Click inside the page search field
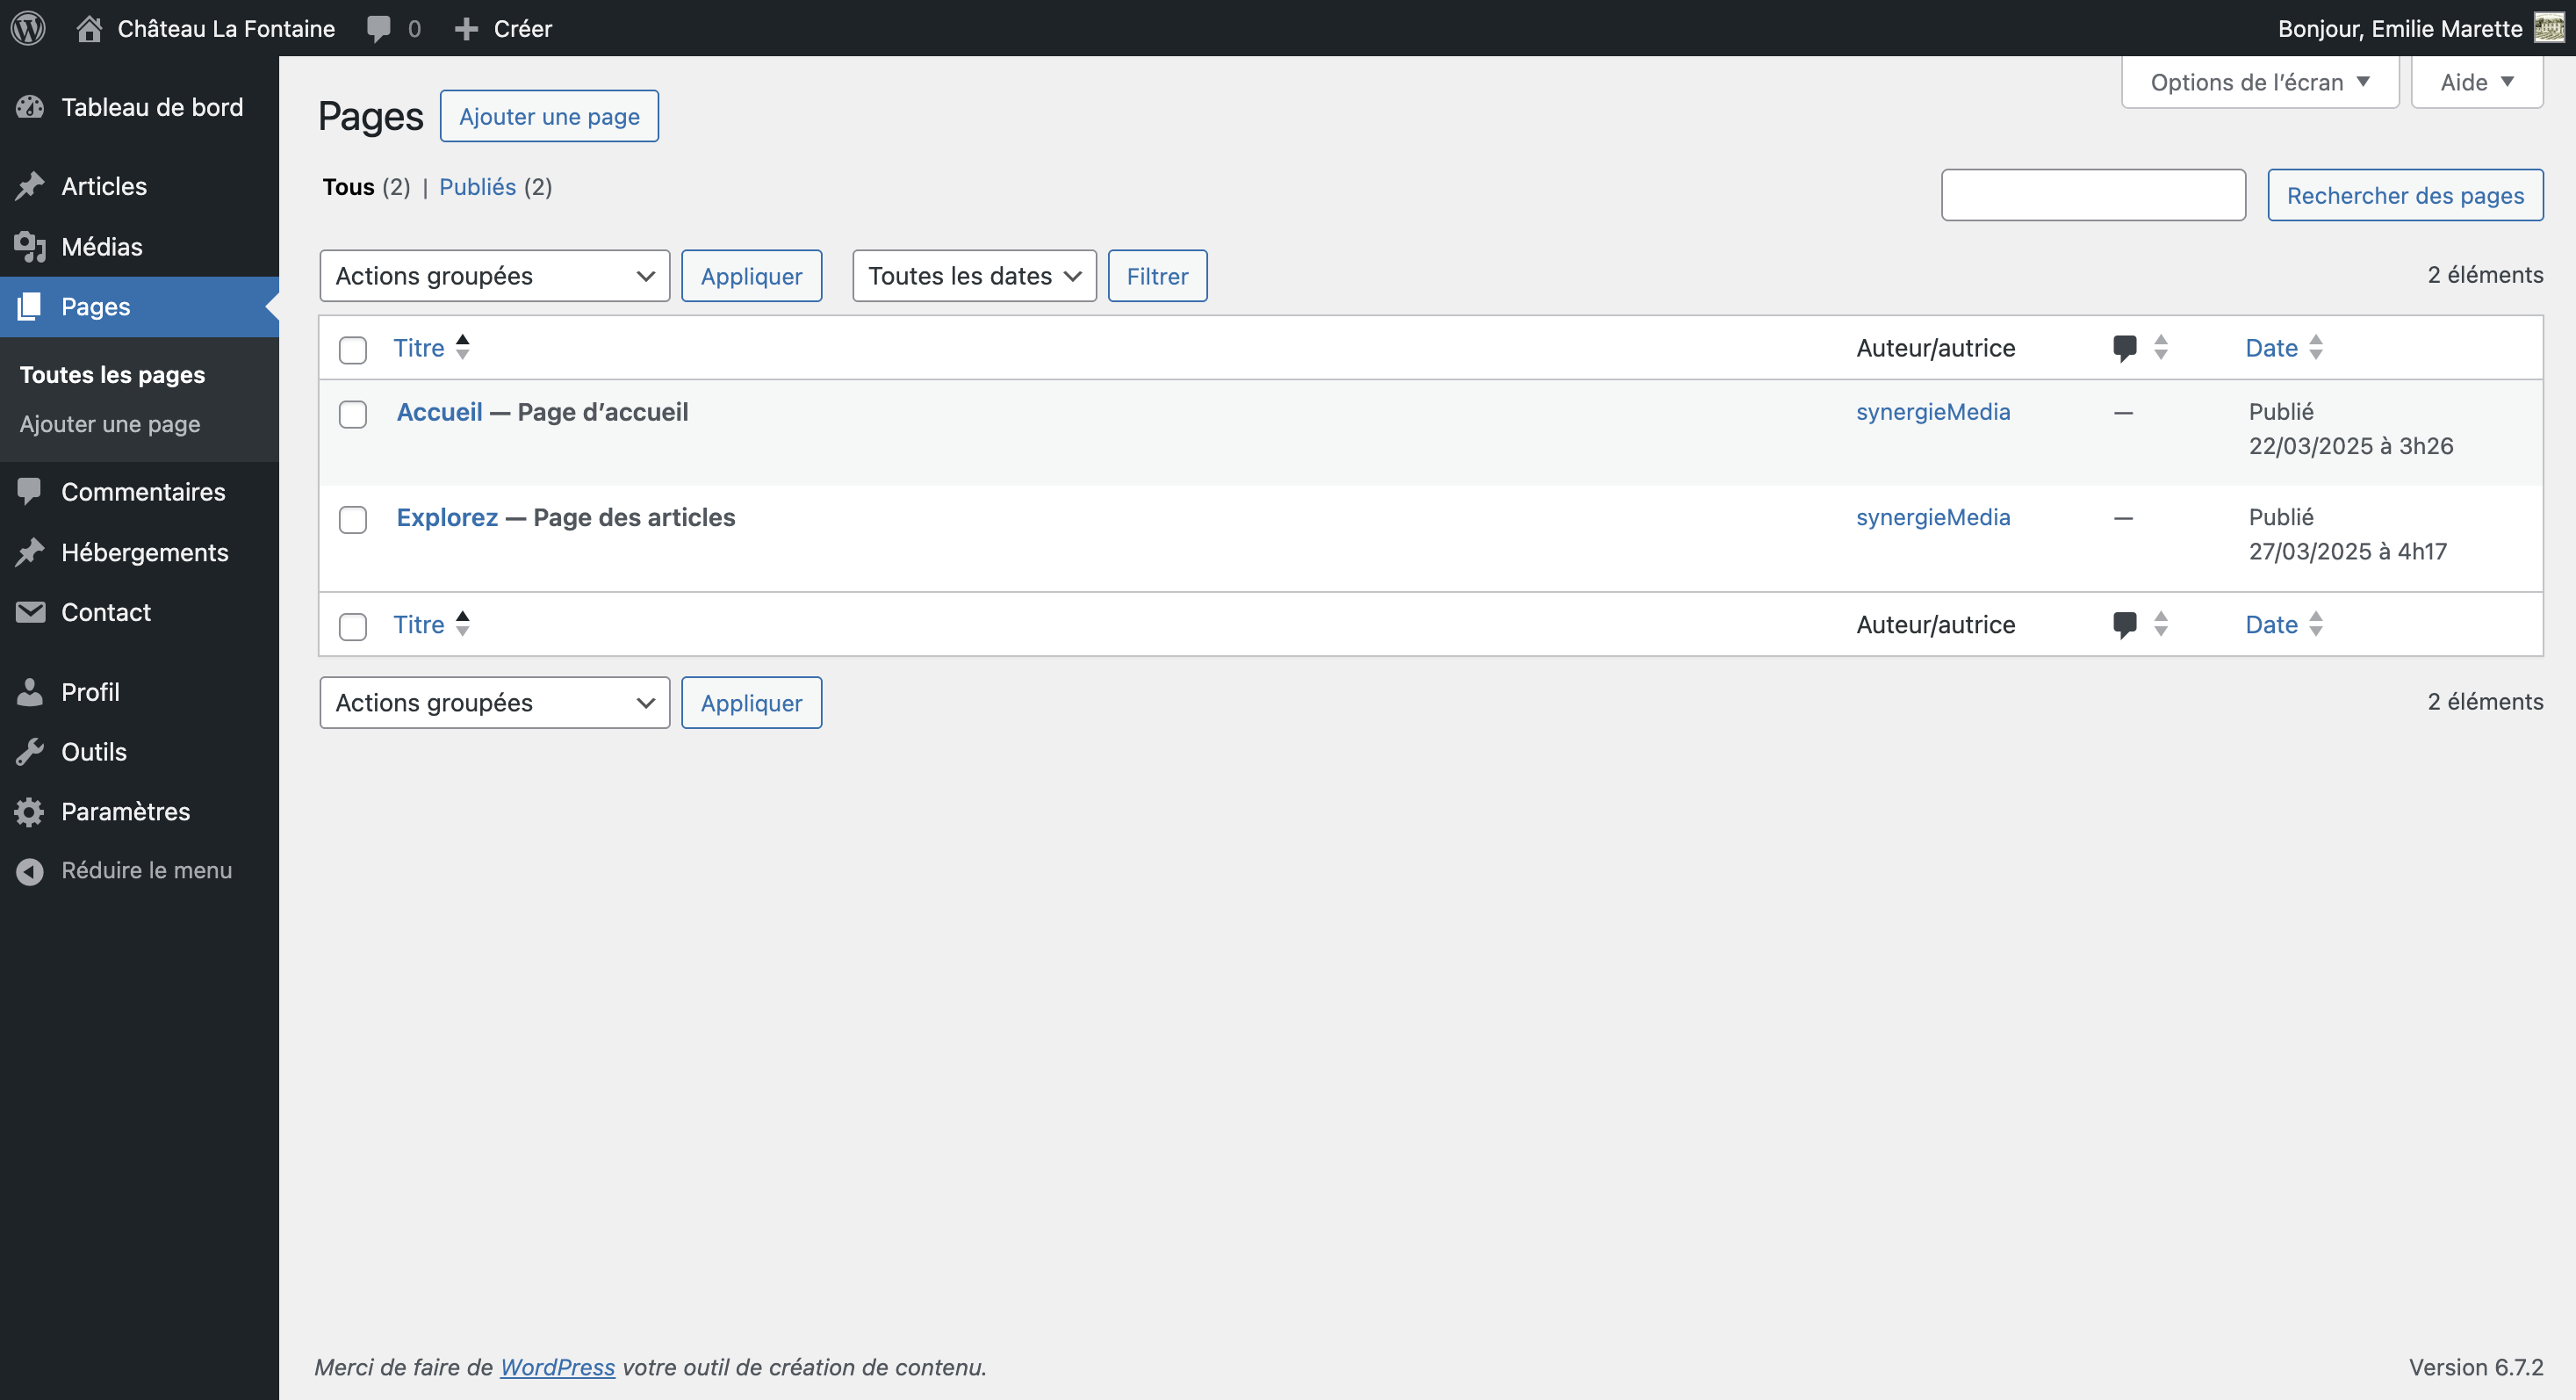Viewport: 2576px width, 1400px height. tap(2093, 195)
